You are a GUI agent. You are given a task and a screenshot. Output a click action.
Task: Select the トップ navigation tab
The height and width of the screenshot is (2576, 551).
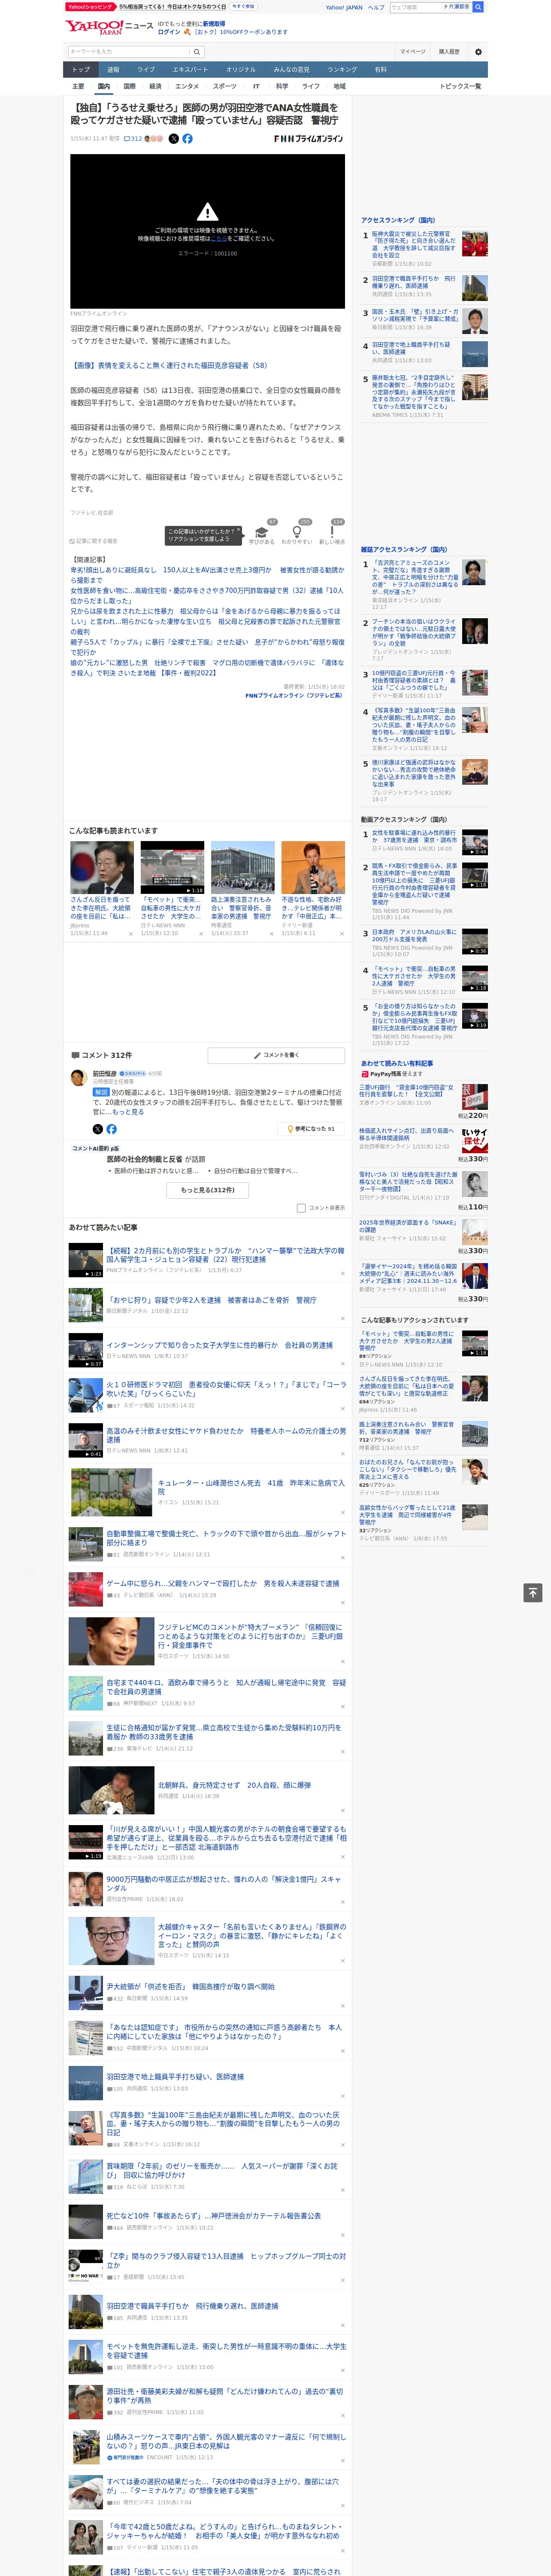point(81,70)
